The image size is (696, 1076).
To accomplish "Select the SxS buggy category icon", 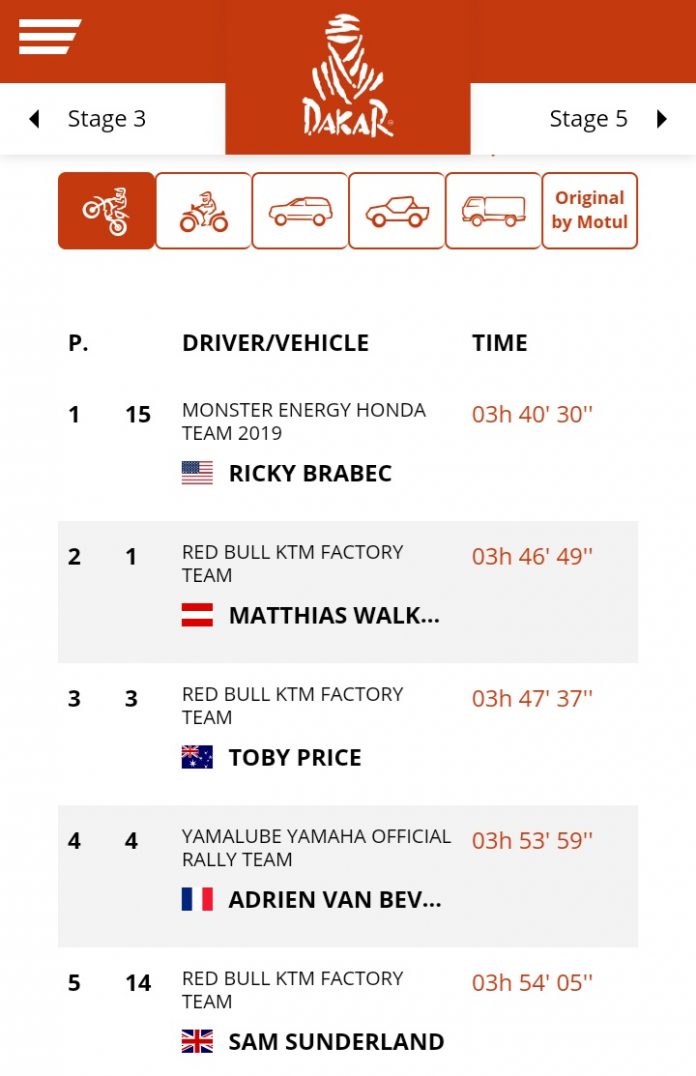I will [397, 211].
